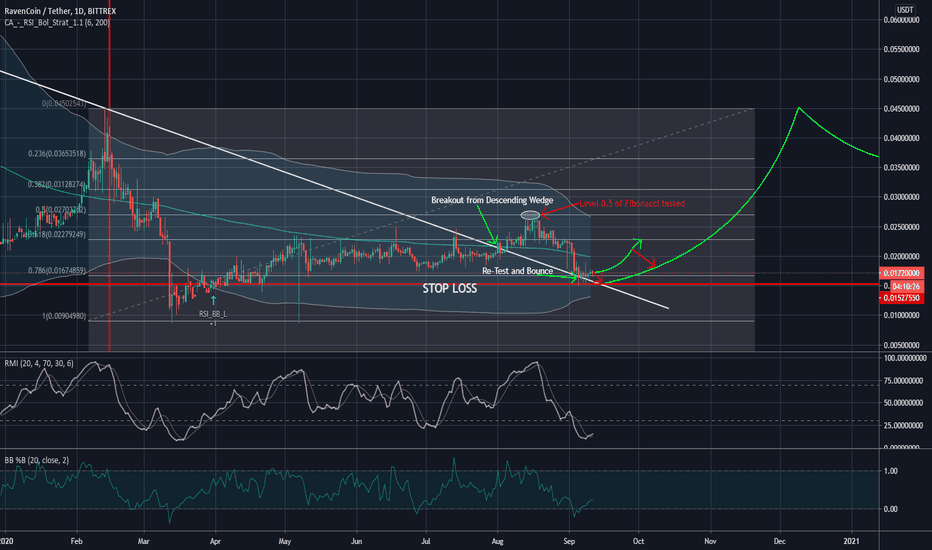Click the Jul label on the time axis

click(x=426, y=542)
